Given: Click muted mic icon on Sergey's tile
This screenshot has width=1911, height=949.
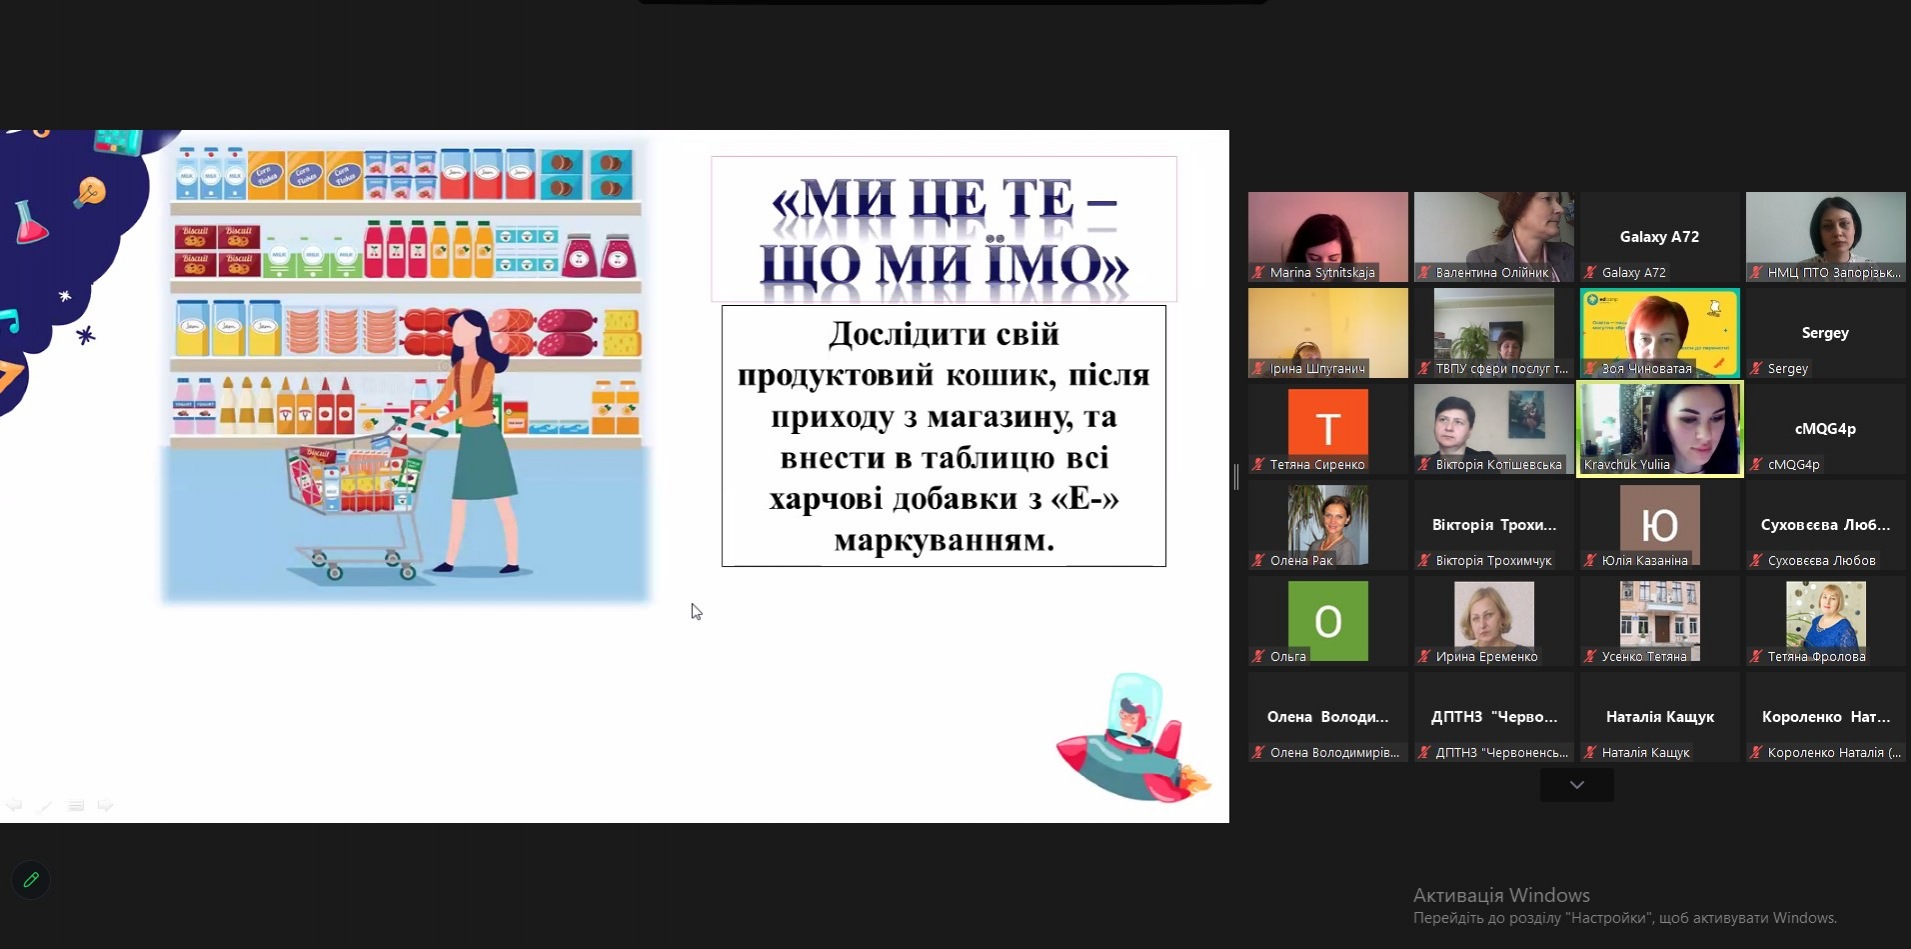Looking at the screenshot, I should (1755, 369).
